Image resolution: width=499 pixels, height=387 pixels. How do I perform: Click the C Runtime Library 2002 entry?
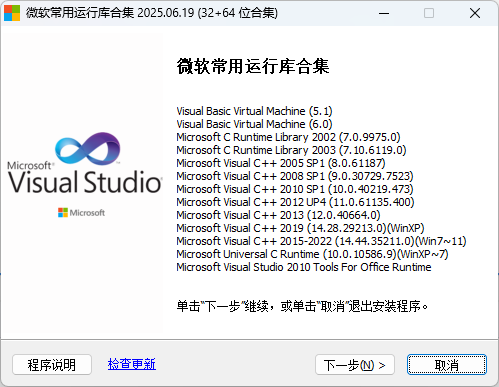click(x=288, y=137)
